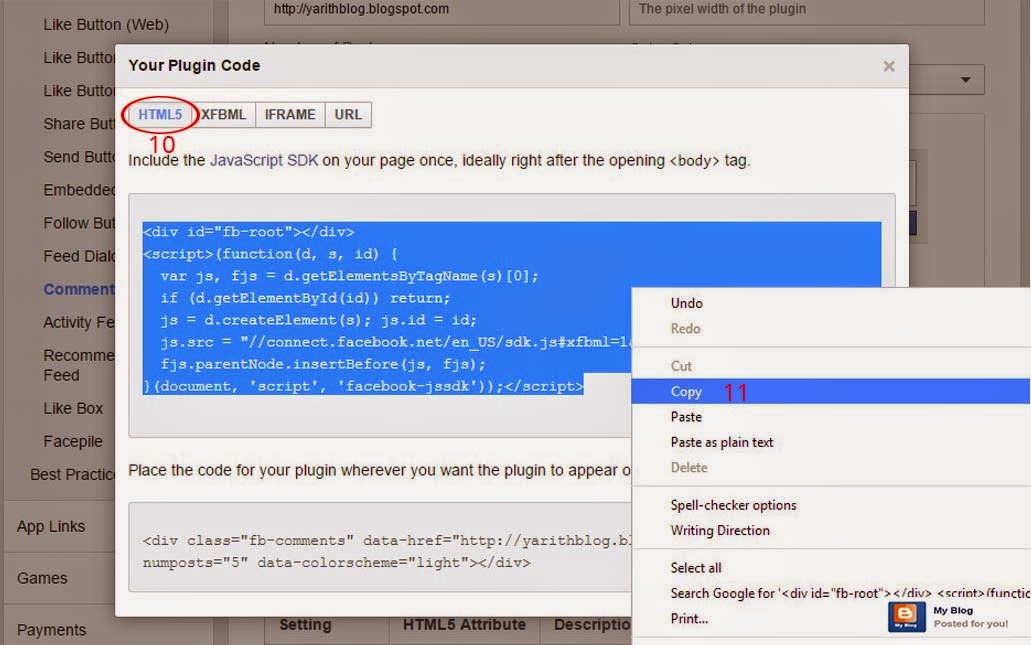The width and height of the screenshot is (1031, 645).
Task: Click the fb-root script code box
Action: 512,316
